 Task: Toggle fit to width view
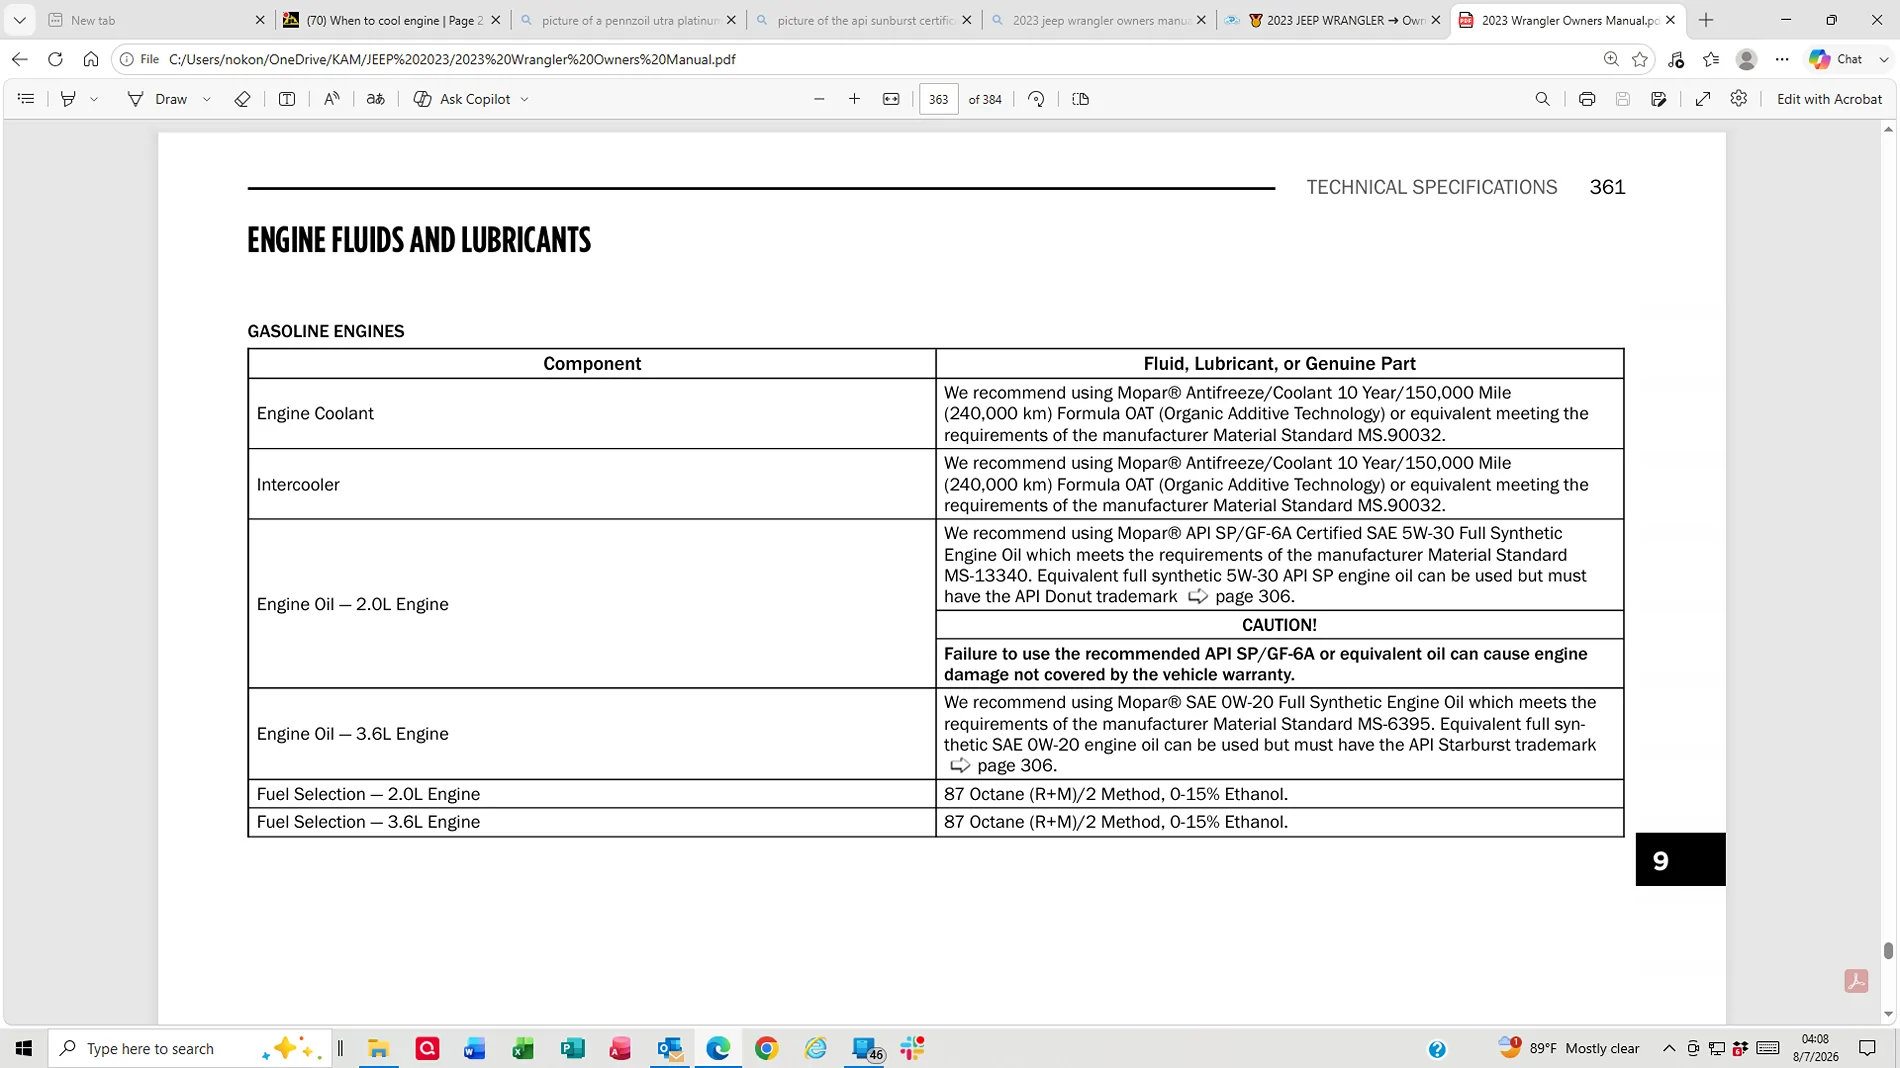pos(891,99)
